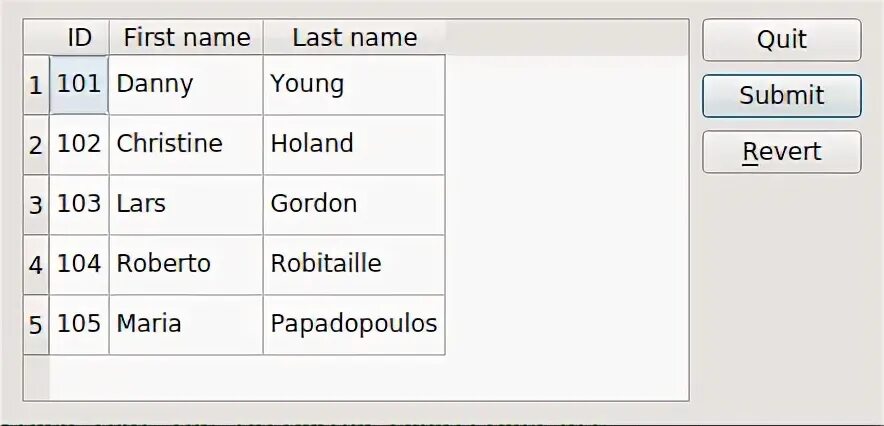Image resolution: width=884 pixels, height=426 pixels.
Task: Select row 2 header
Action: point(36,145)
